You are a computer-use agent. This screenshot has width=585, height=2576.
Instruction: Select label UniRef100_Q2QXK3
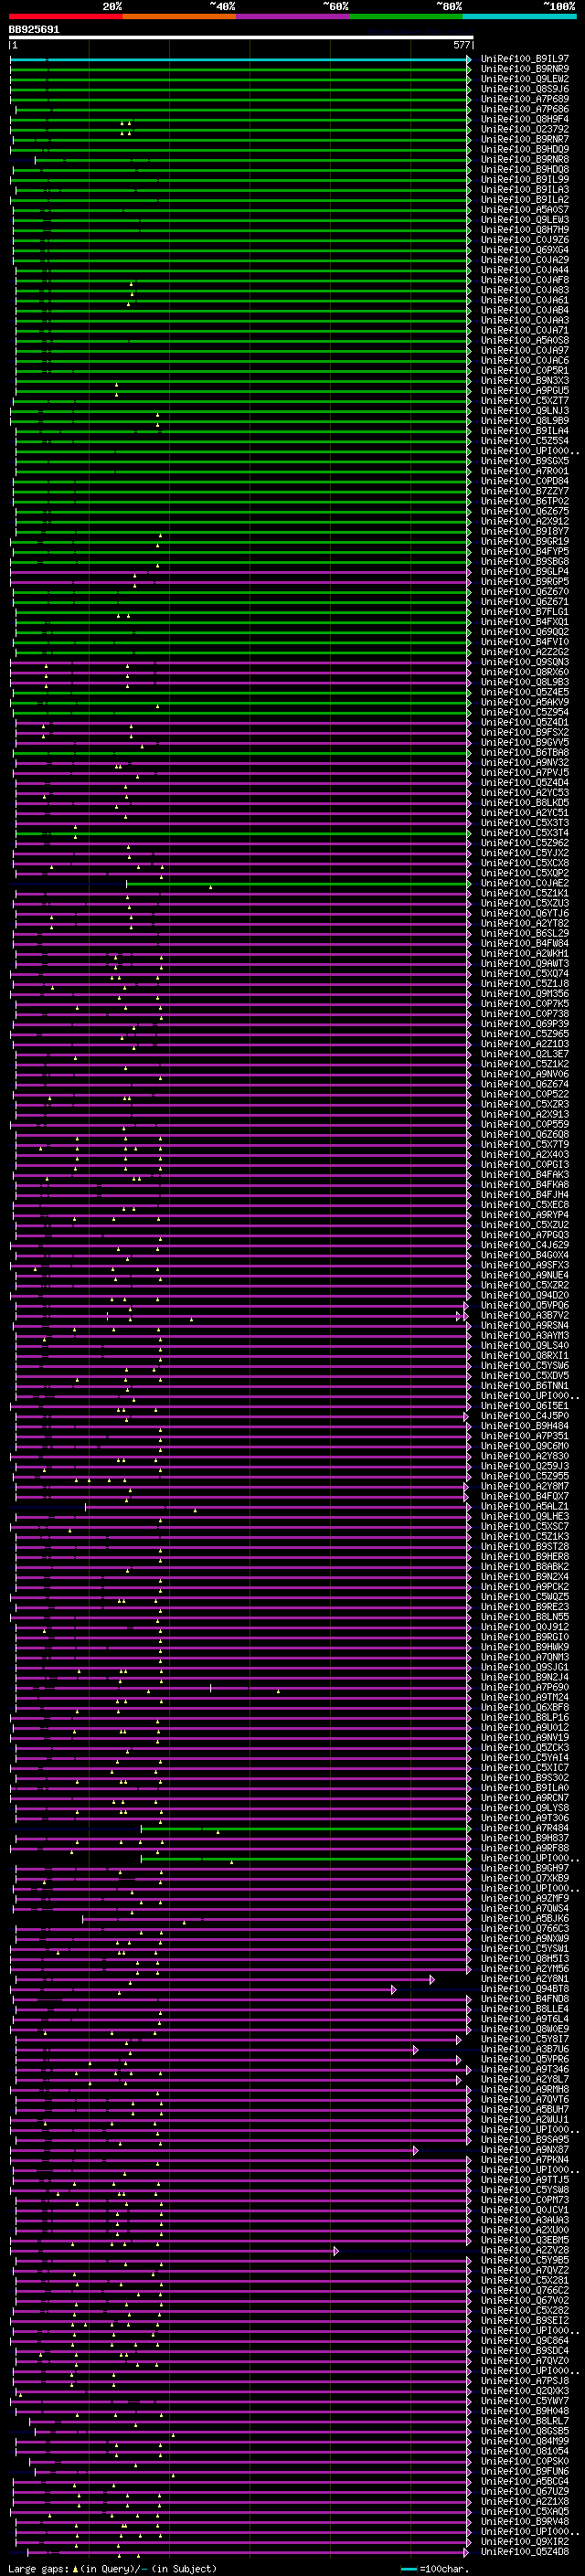(525, 2390)
